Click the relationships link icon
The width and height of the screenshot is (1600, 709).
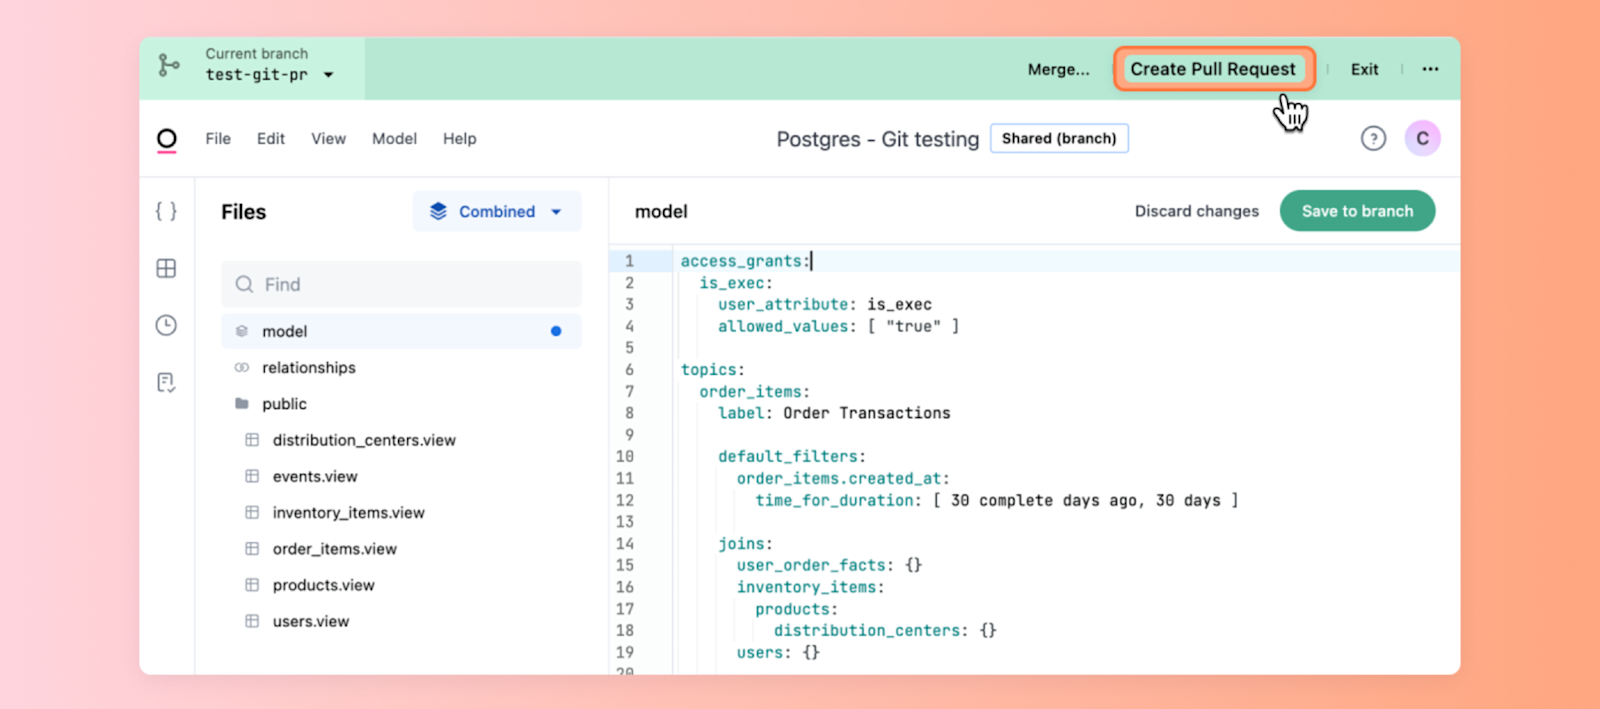pos(241,367)
